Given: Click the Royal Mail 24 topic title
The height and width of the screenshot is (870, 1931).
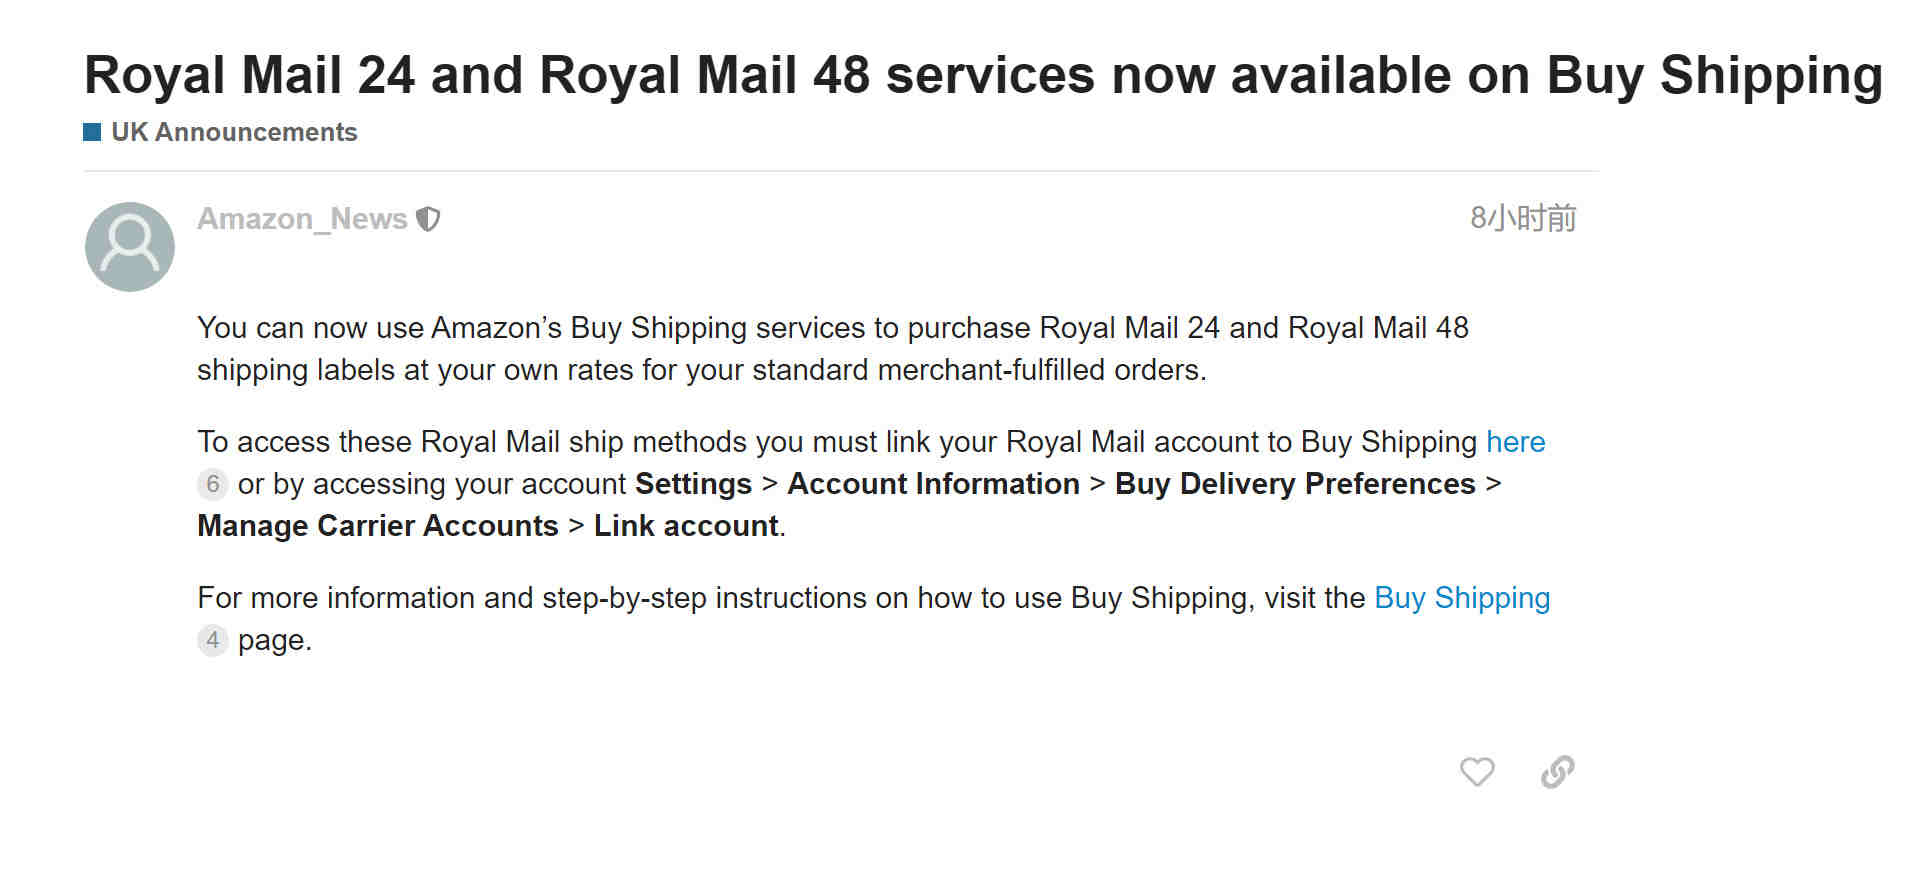Looking at the screenshot, I should (x=983, y=76).
